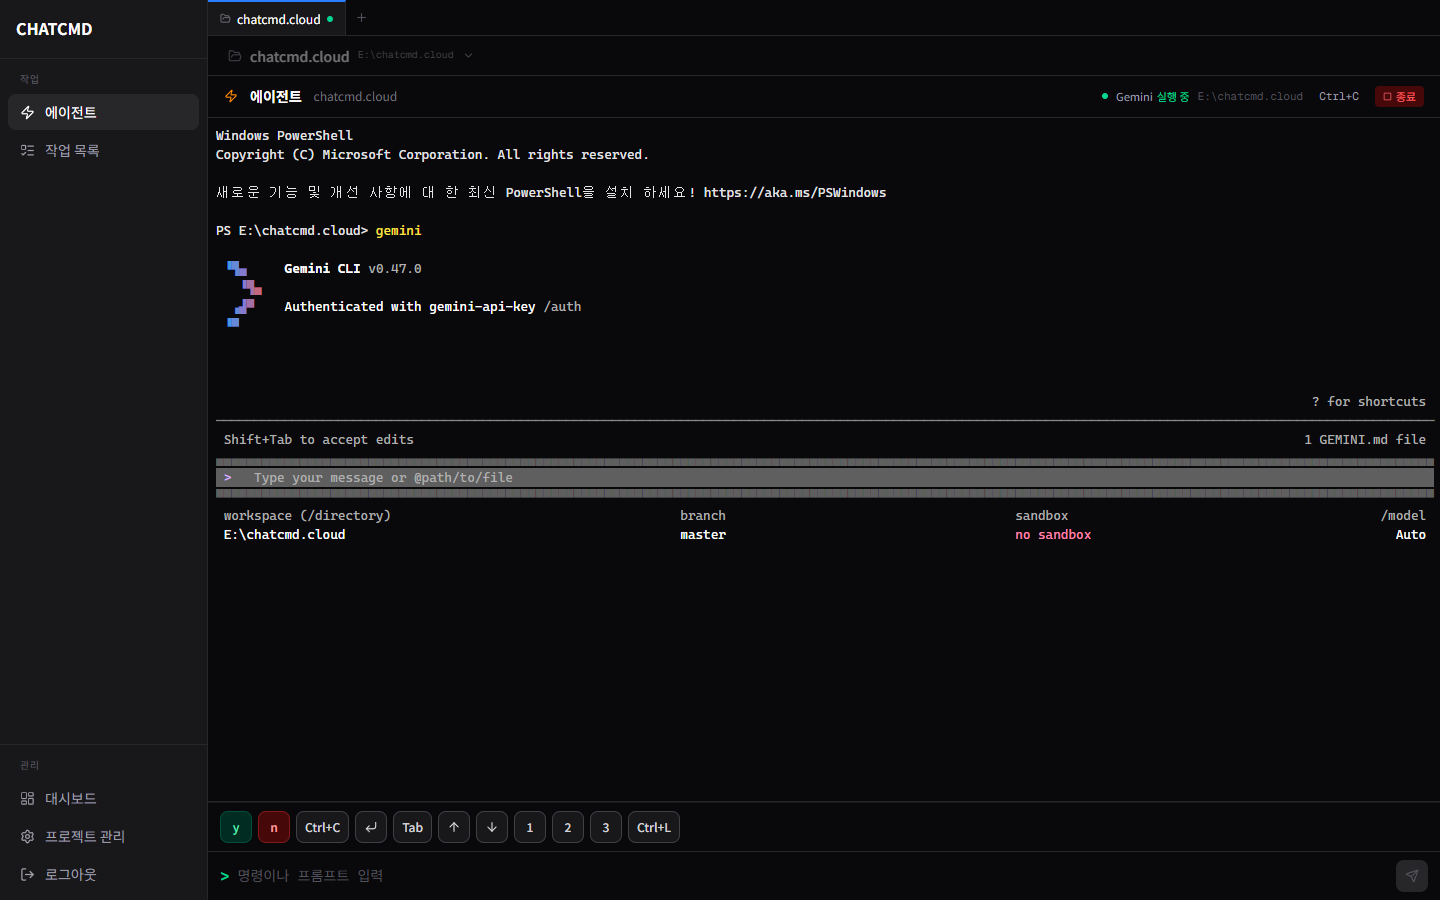This screenshot has width=1440, height=900.
Task: Click the 'Auto' model value
Action: (1411, 535)
